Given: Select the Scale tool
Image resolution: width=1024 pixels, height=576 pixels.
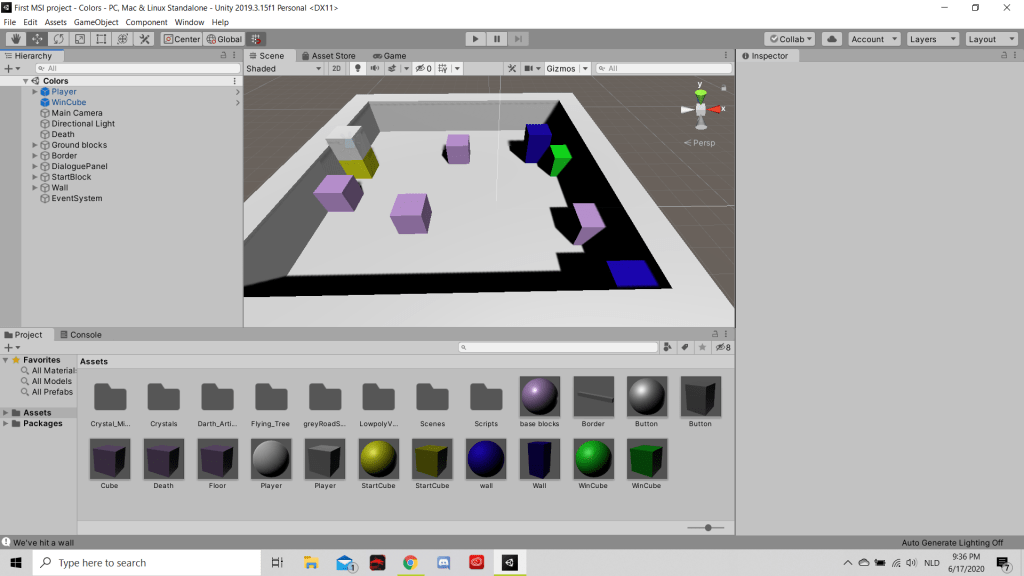Looking at the screenshot, I should pyautogui.click(x=80, y=39).
